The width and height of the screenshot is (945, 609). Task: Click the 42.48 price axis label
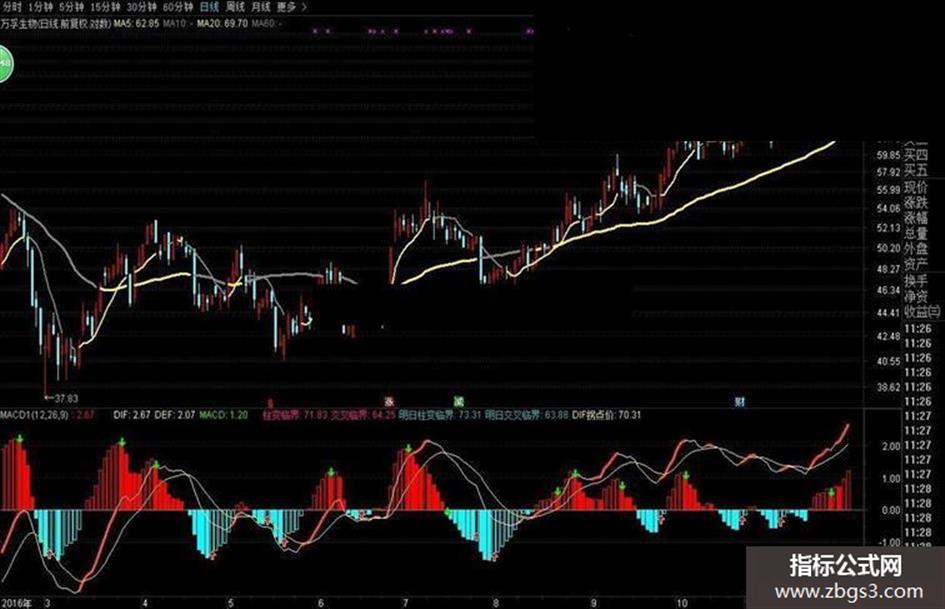coord(888,336)
